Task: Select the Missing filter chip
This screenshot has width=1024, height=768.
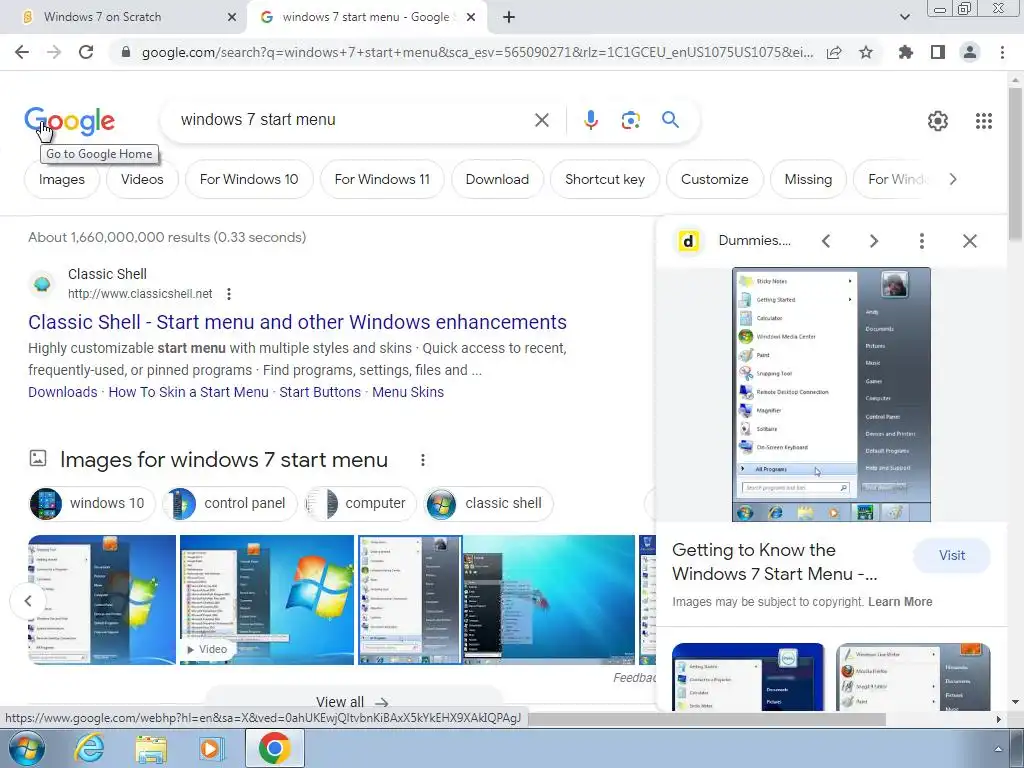Action: pyautogui.click(x=808, y=180)
